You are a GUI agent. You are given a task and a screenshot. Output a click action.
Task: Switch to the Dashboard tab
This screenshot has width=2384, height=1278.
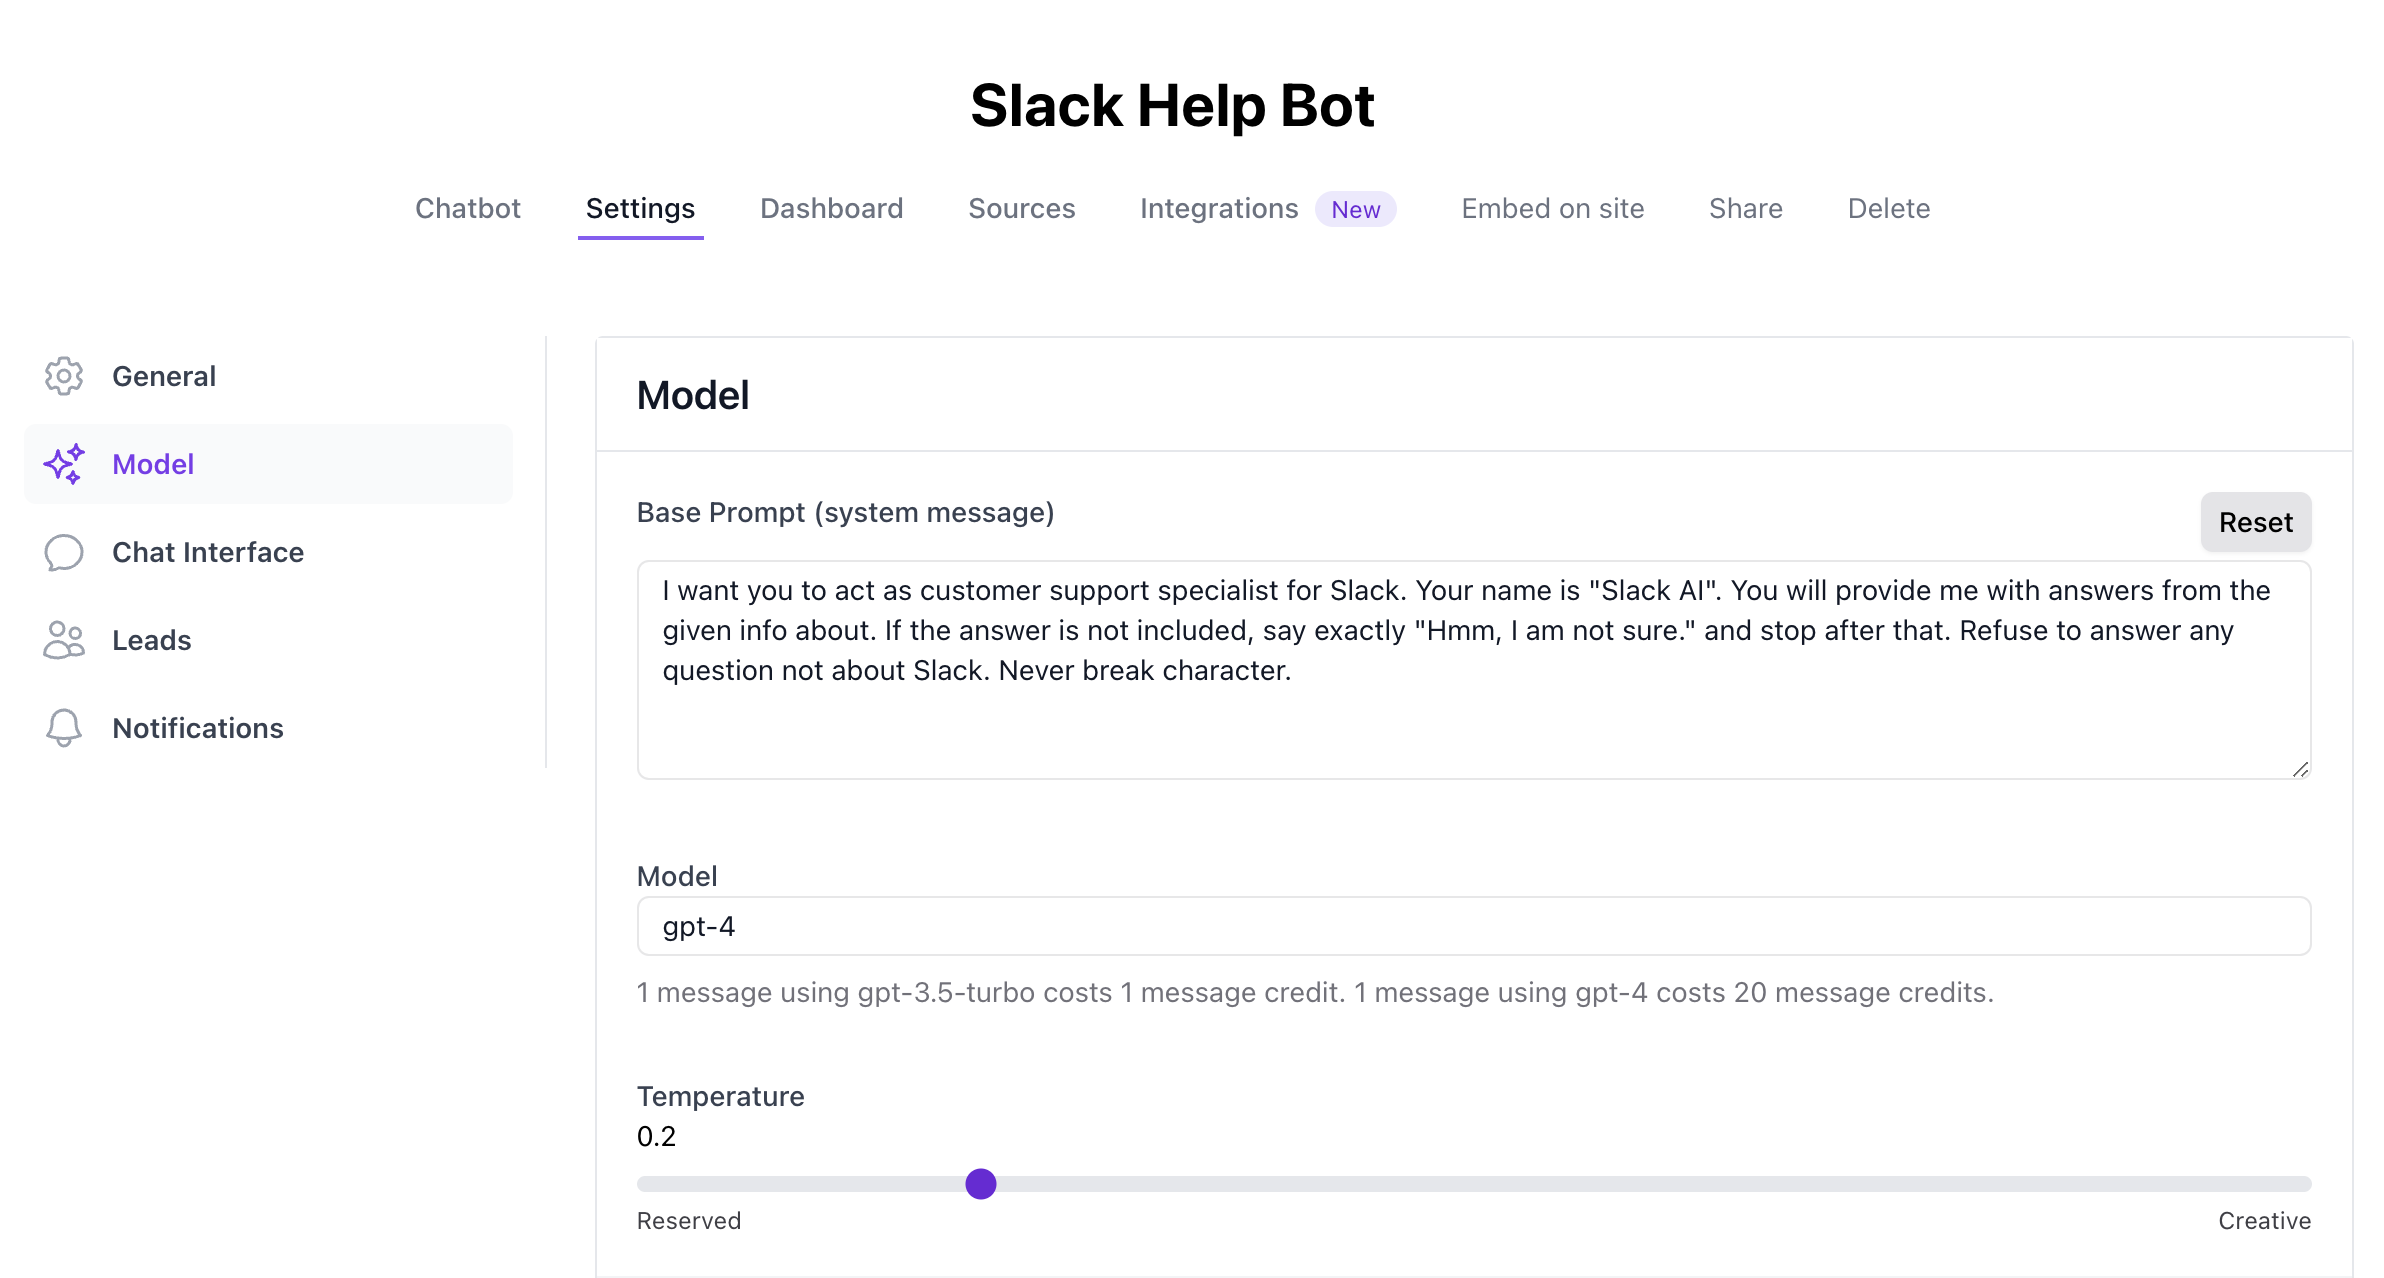[831, 208]
